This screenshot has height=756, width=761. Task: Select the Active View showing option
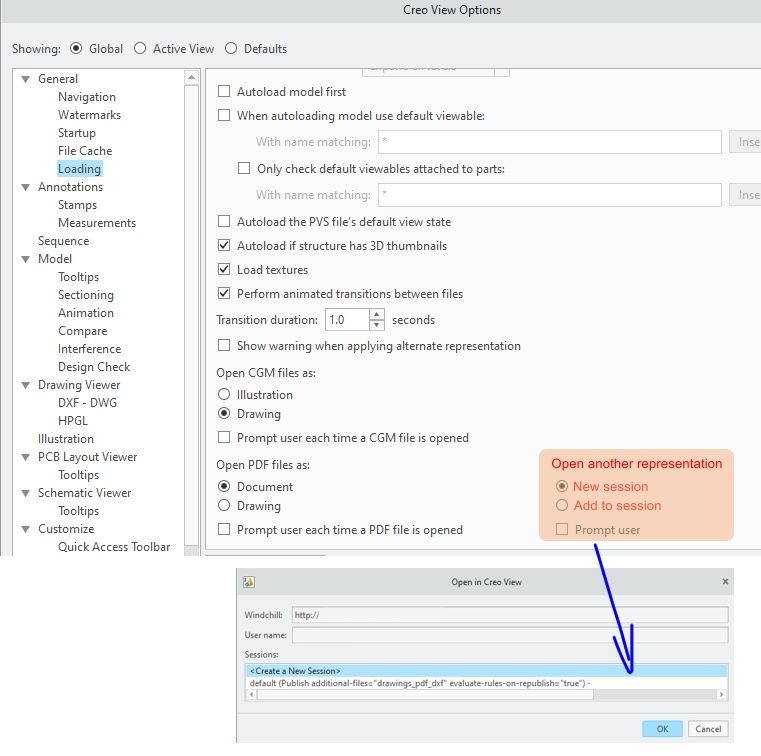(140, 49)
